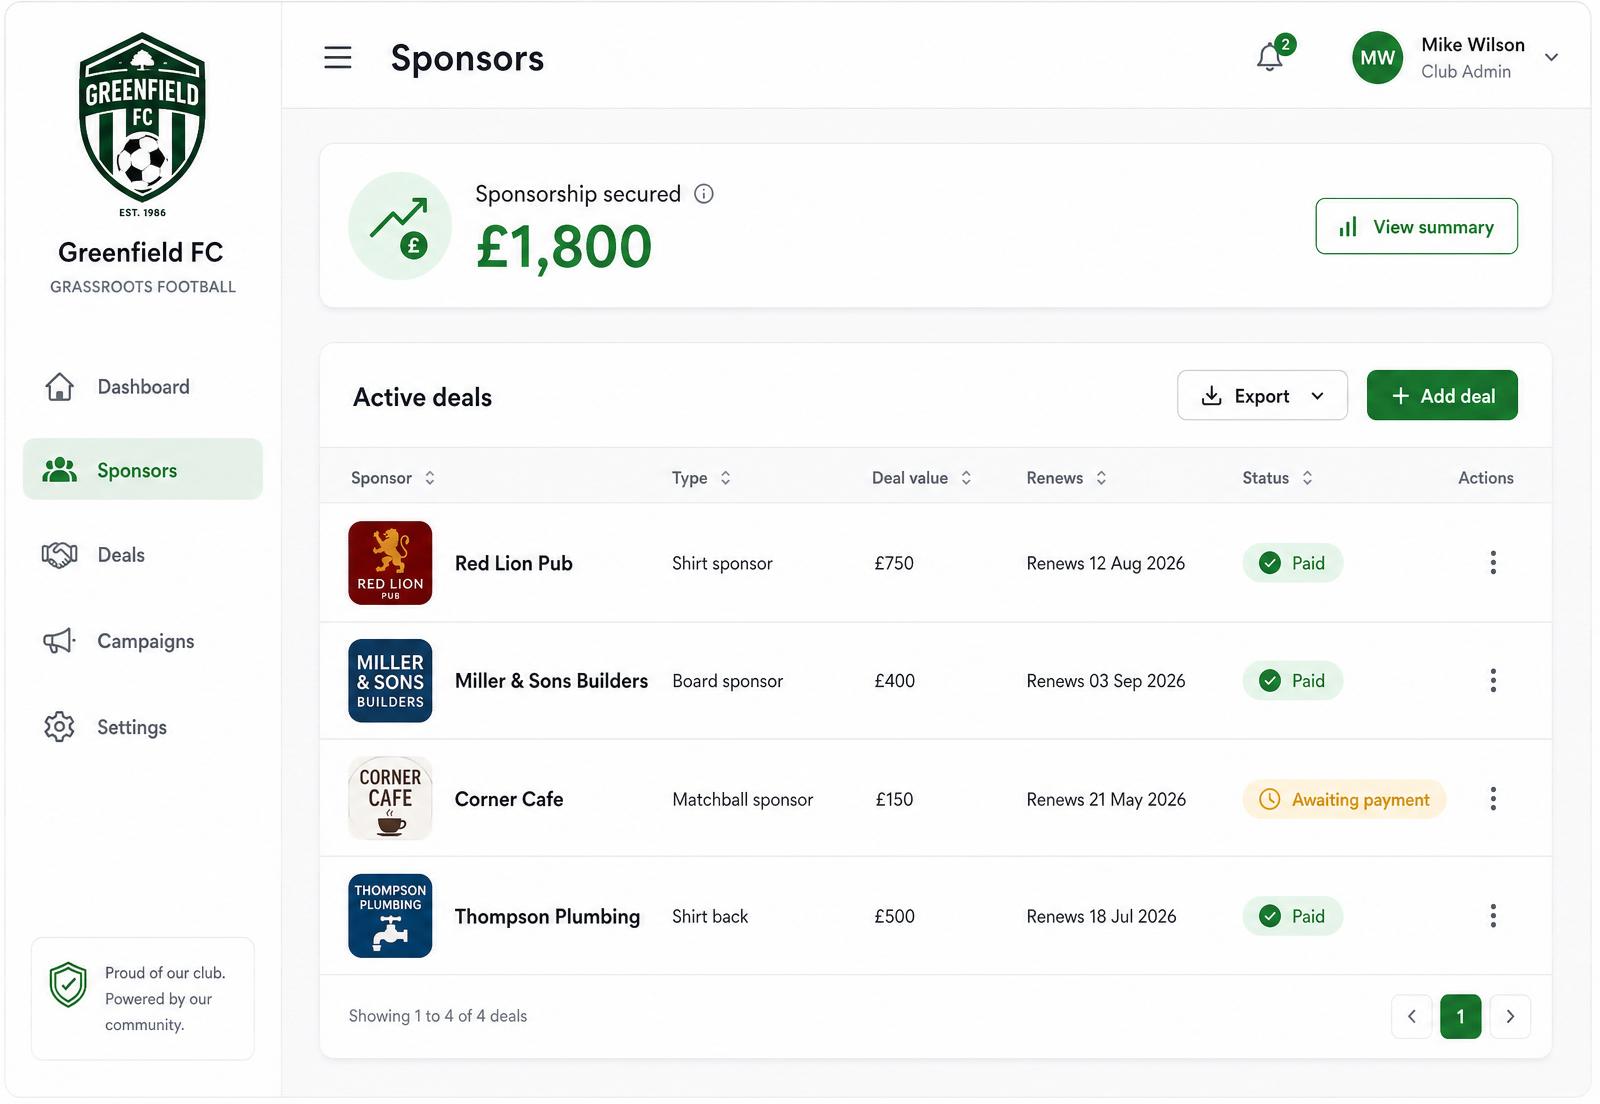Click the £500 deal value
Image resolution: width=1600 pixels, height=1104 pixels.
tap(894, 916)
